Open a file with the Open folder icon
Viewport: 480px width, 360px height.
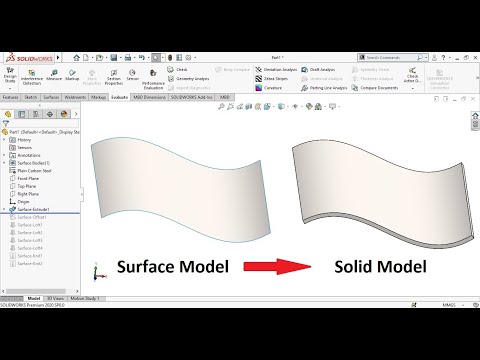(x=99, y=58)
